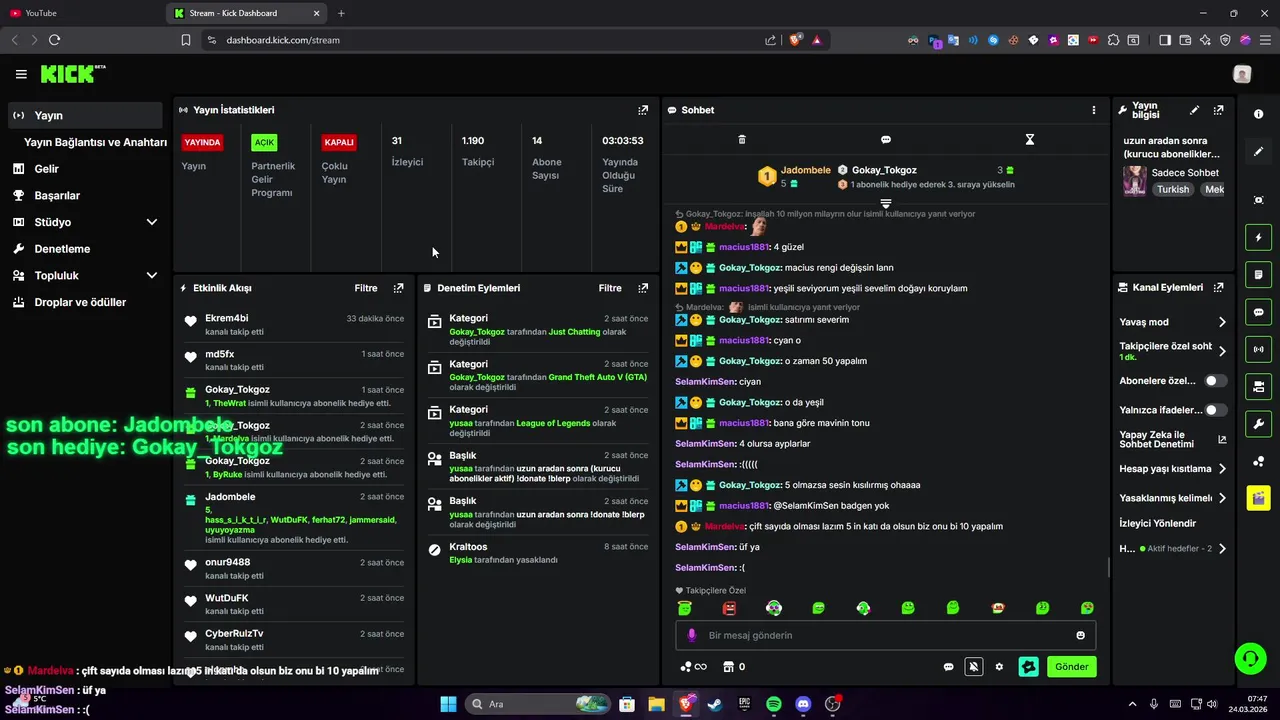Click the Sadece Sohbet category thumbnail
1280x720 pixels.
tap(1134, 180)
